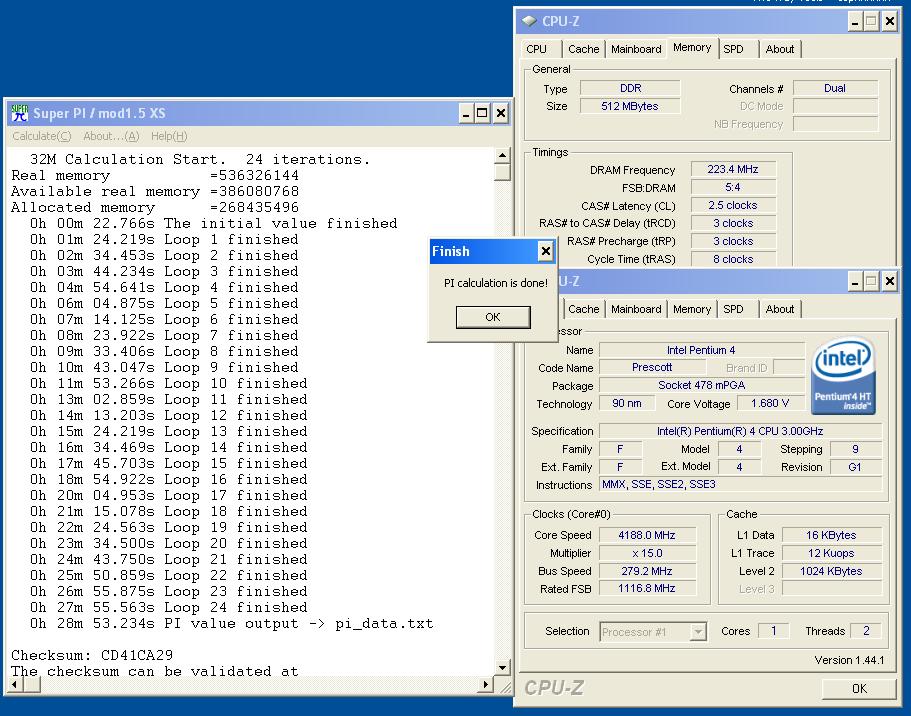Click the Checksum: CD41CA29 line in Super PI
Screen dimensions: 911x716
click(x=92, y=656)
